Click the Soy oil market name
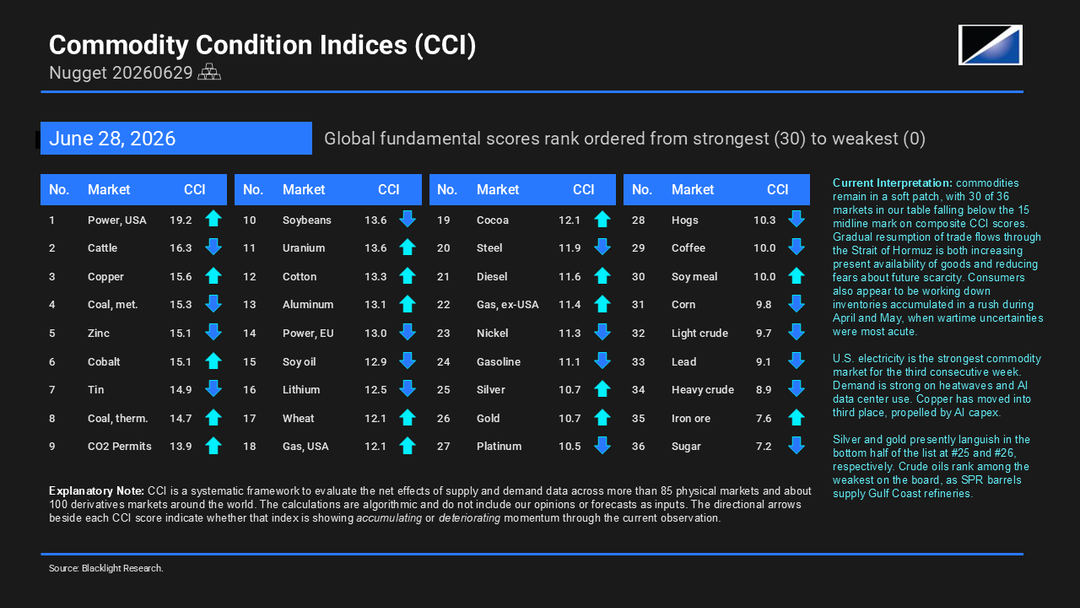The height and width of the screenshot is (608, 1080). pyautogui.click(x=299, y=361)
